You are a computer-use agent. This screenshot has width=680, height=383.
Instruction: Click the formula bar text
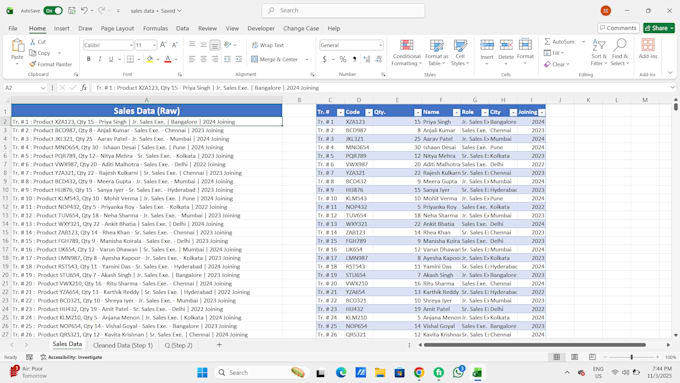pos(207,88)
